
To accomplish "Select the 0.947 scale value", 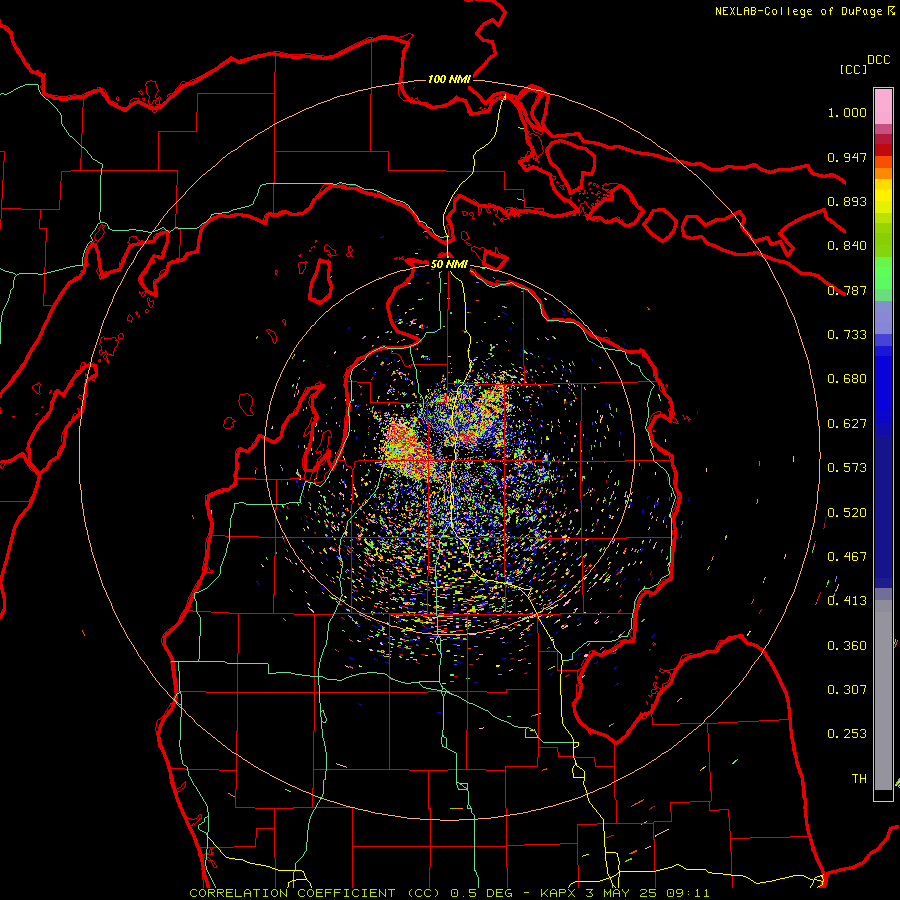I will [847, 157].
